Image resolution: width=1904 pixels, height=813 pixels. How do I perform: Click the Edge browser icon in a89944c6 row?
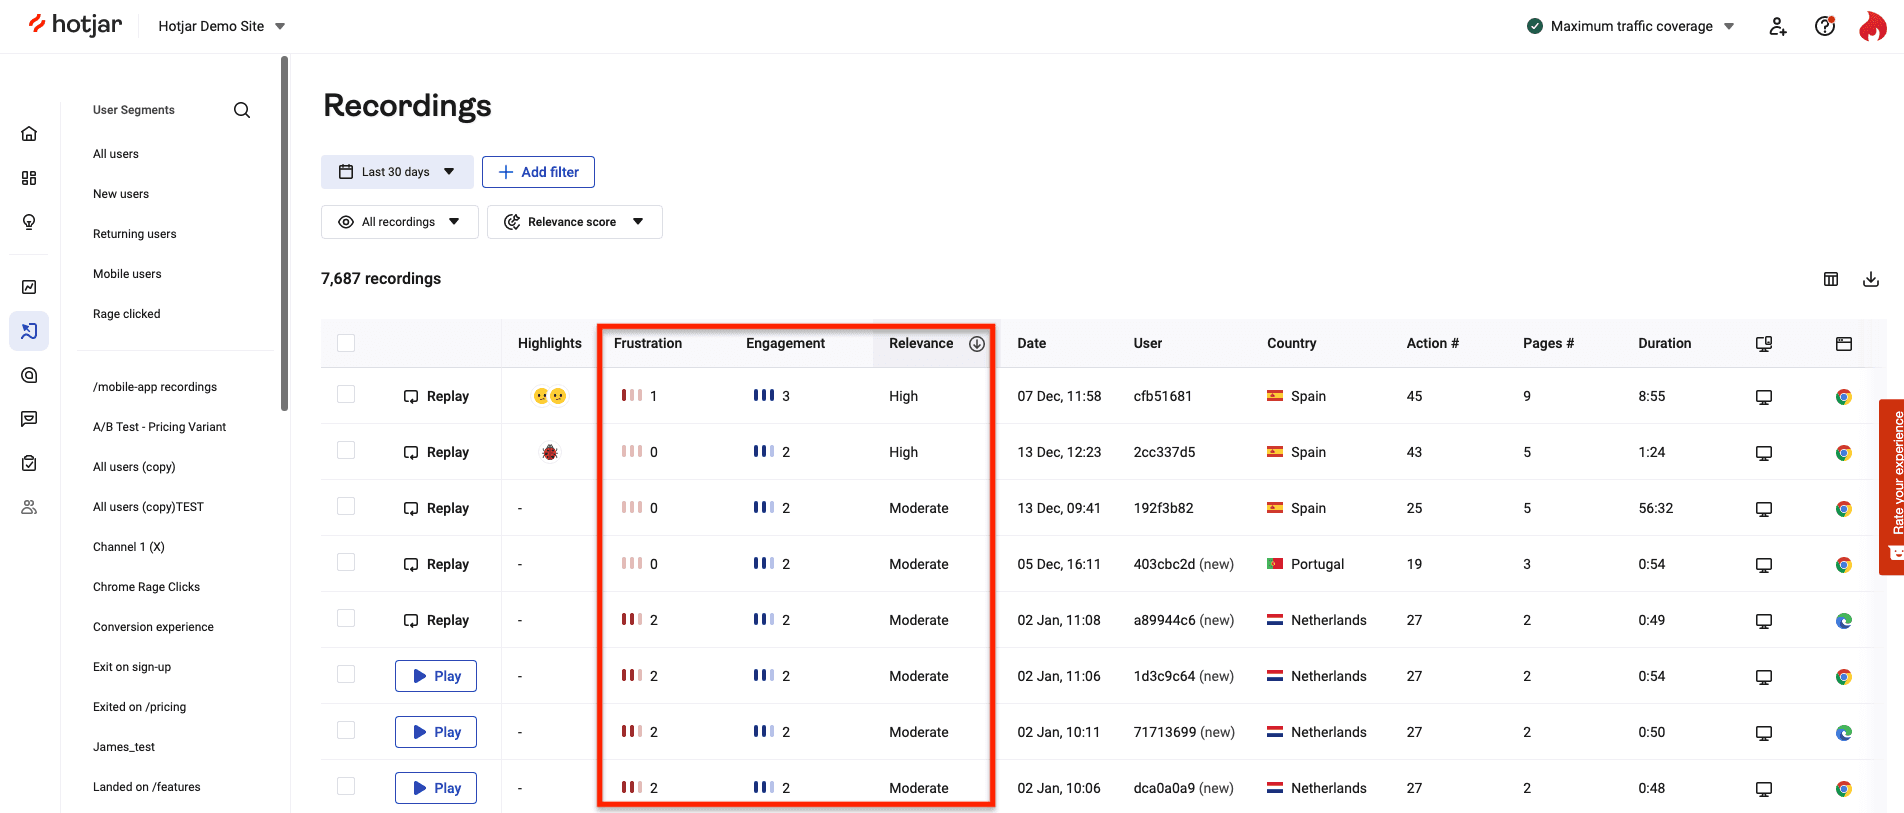(x=1844, y=621)
